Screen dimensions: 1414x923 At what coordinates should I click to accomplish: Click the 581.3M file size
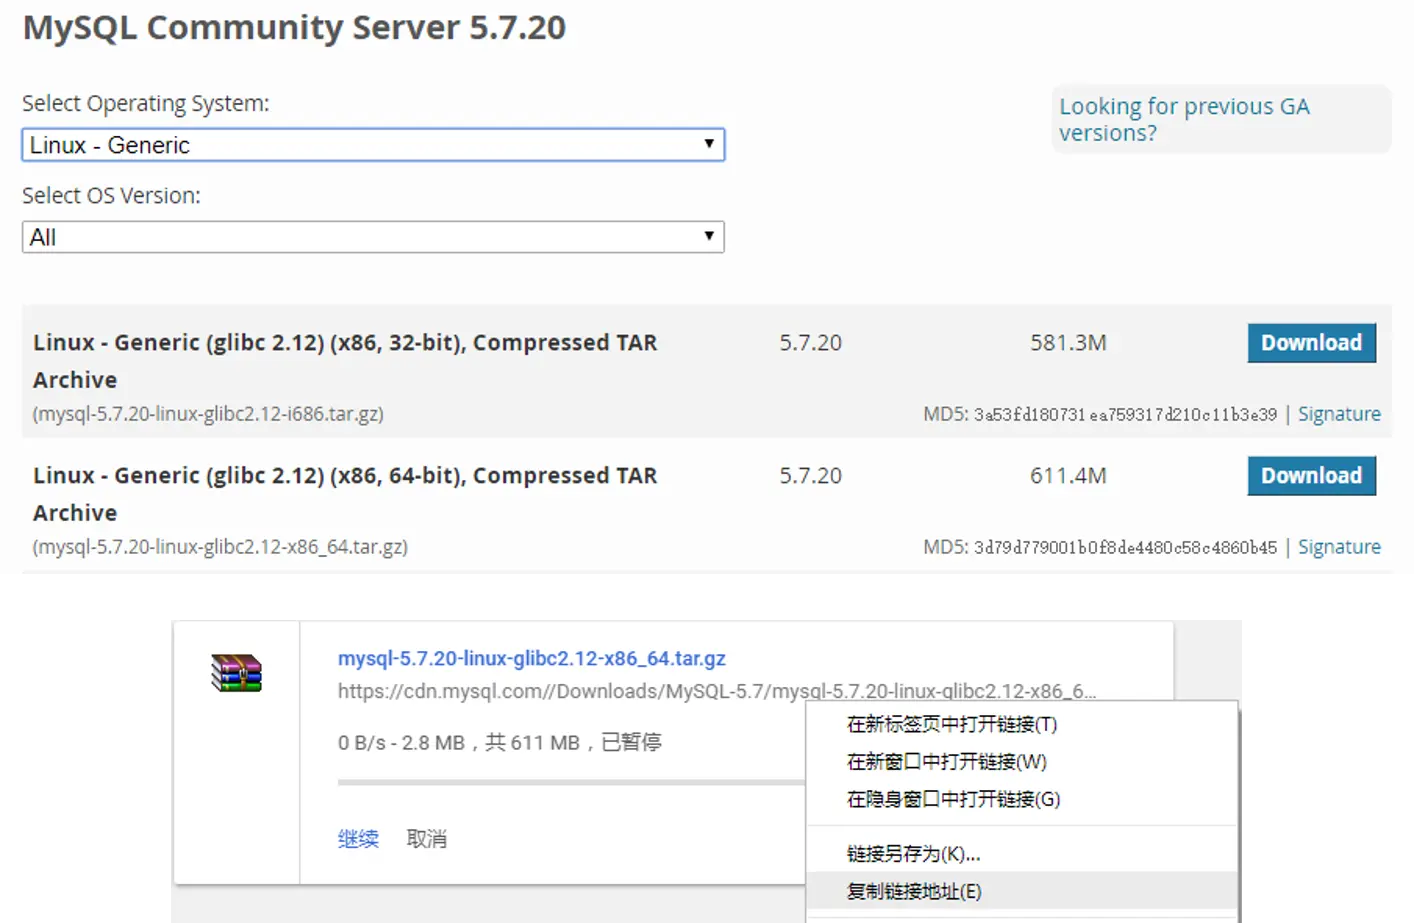[x=1068, y=343]
